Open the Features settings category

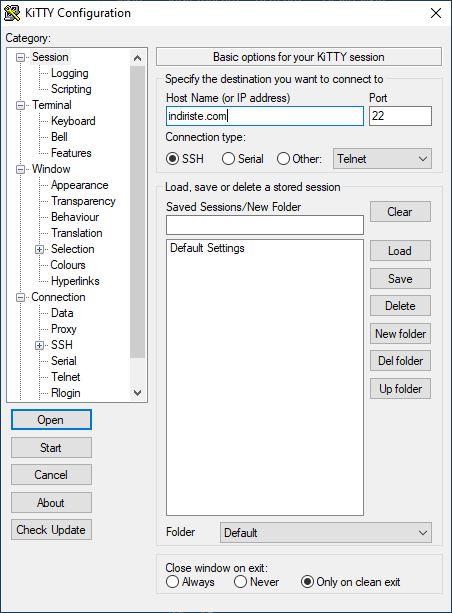click(71, 153)
